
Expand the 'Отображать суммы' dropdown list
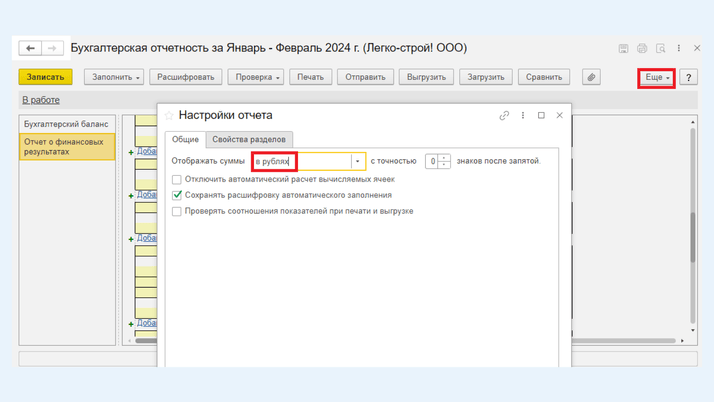pyautogui.click(x=357, y=161)
